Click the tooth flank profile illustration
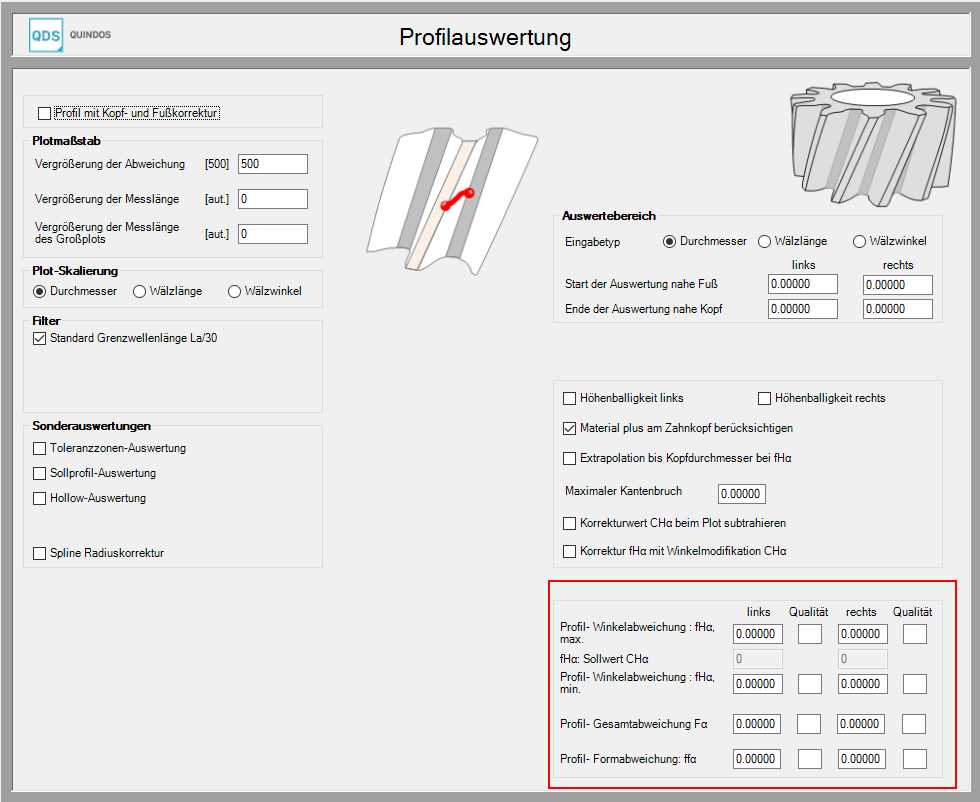The width and height of the screenshot is (980, 802). click(452, 200)
